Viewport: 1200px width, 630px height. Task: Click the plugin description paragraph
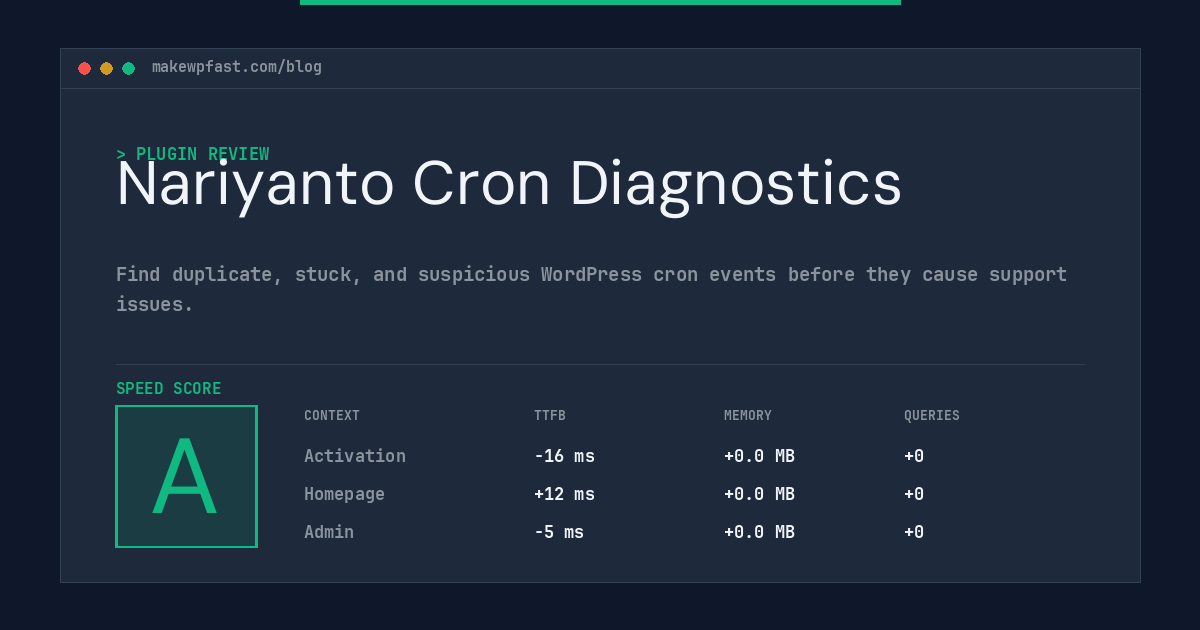592,289
